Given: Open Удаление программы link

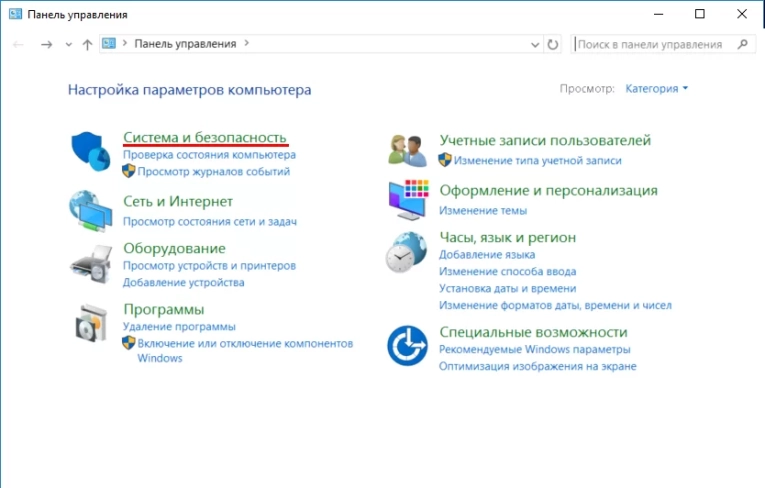Looking at the screenshot, I should click(x=179, y=326).
